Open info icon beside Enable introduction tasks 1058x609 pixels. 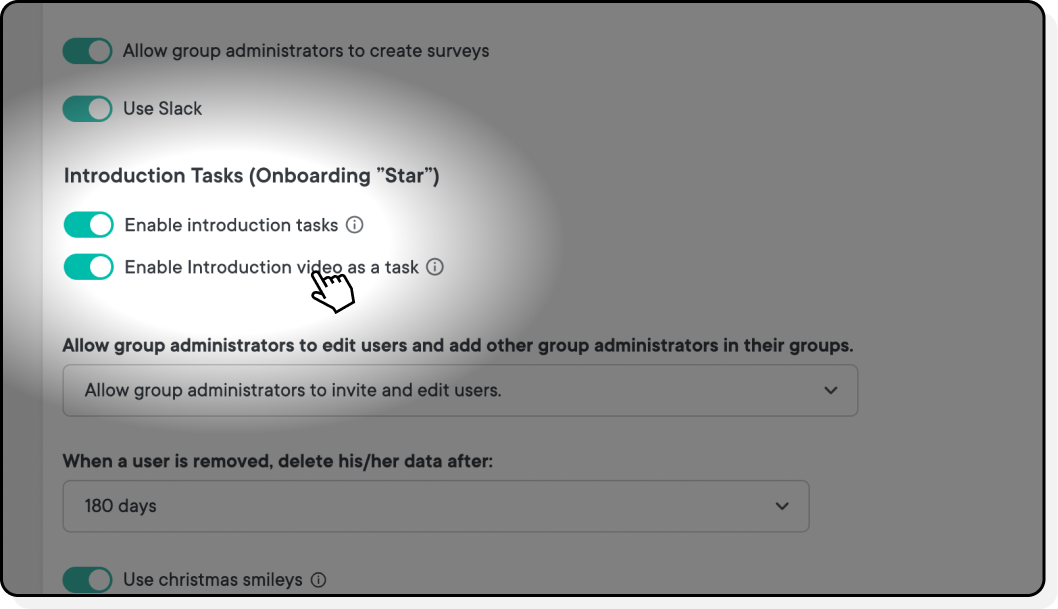coord(354,225)
